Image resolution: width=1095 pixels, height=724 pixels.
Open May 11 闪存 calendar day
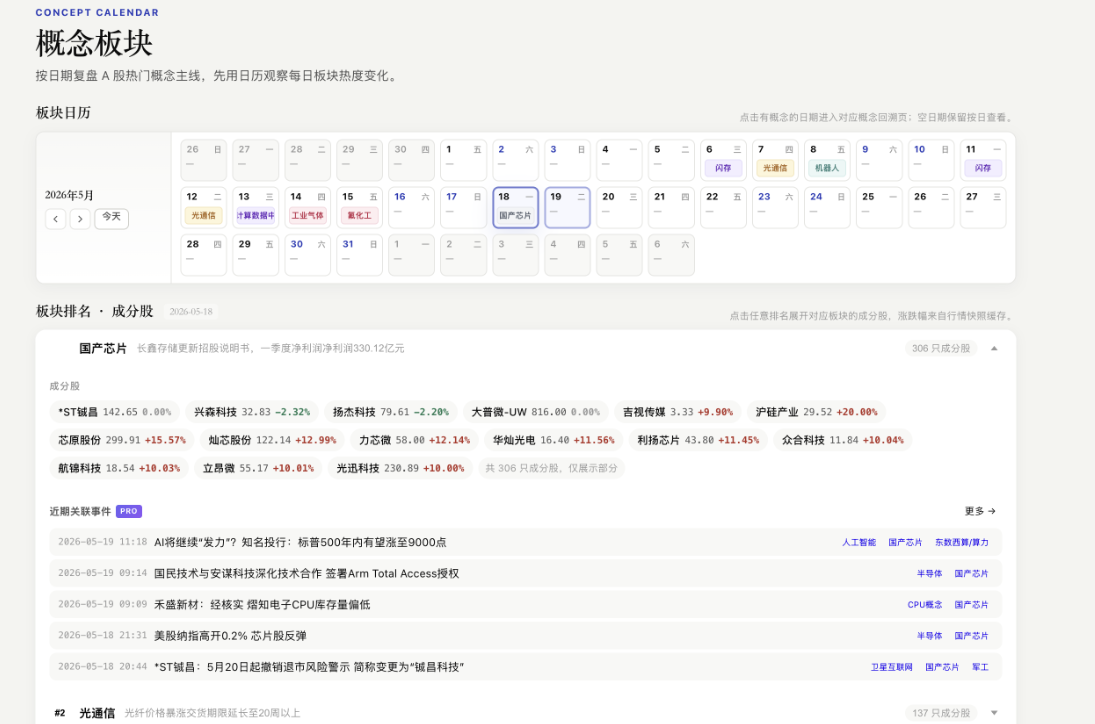(x=983, y=160)
